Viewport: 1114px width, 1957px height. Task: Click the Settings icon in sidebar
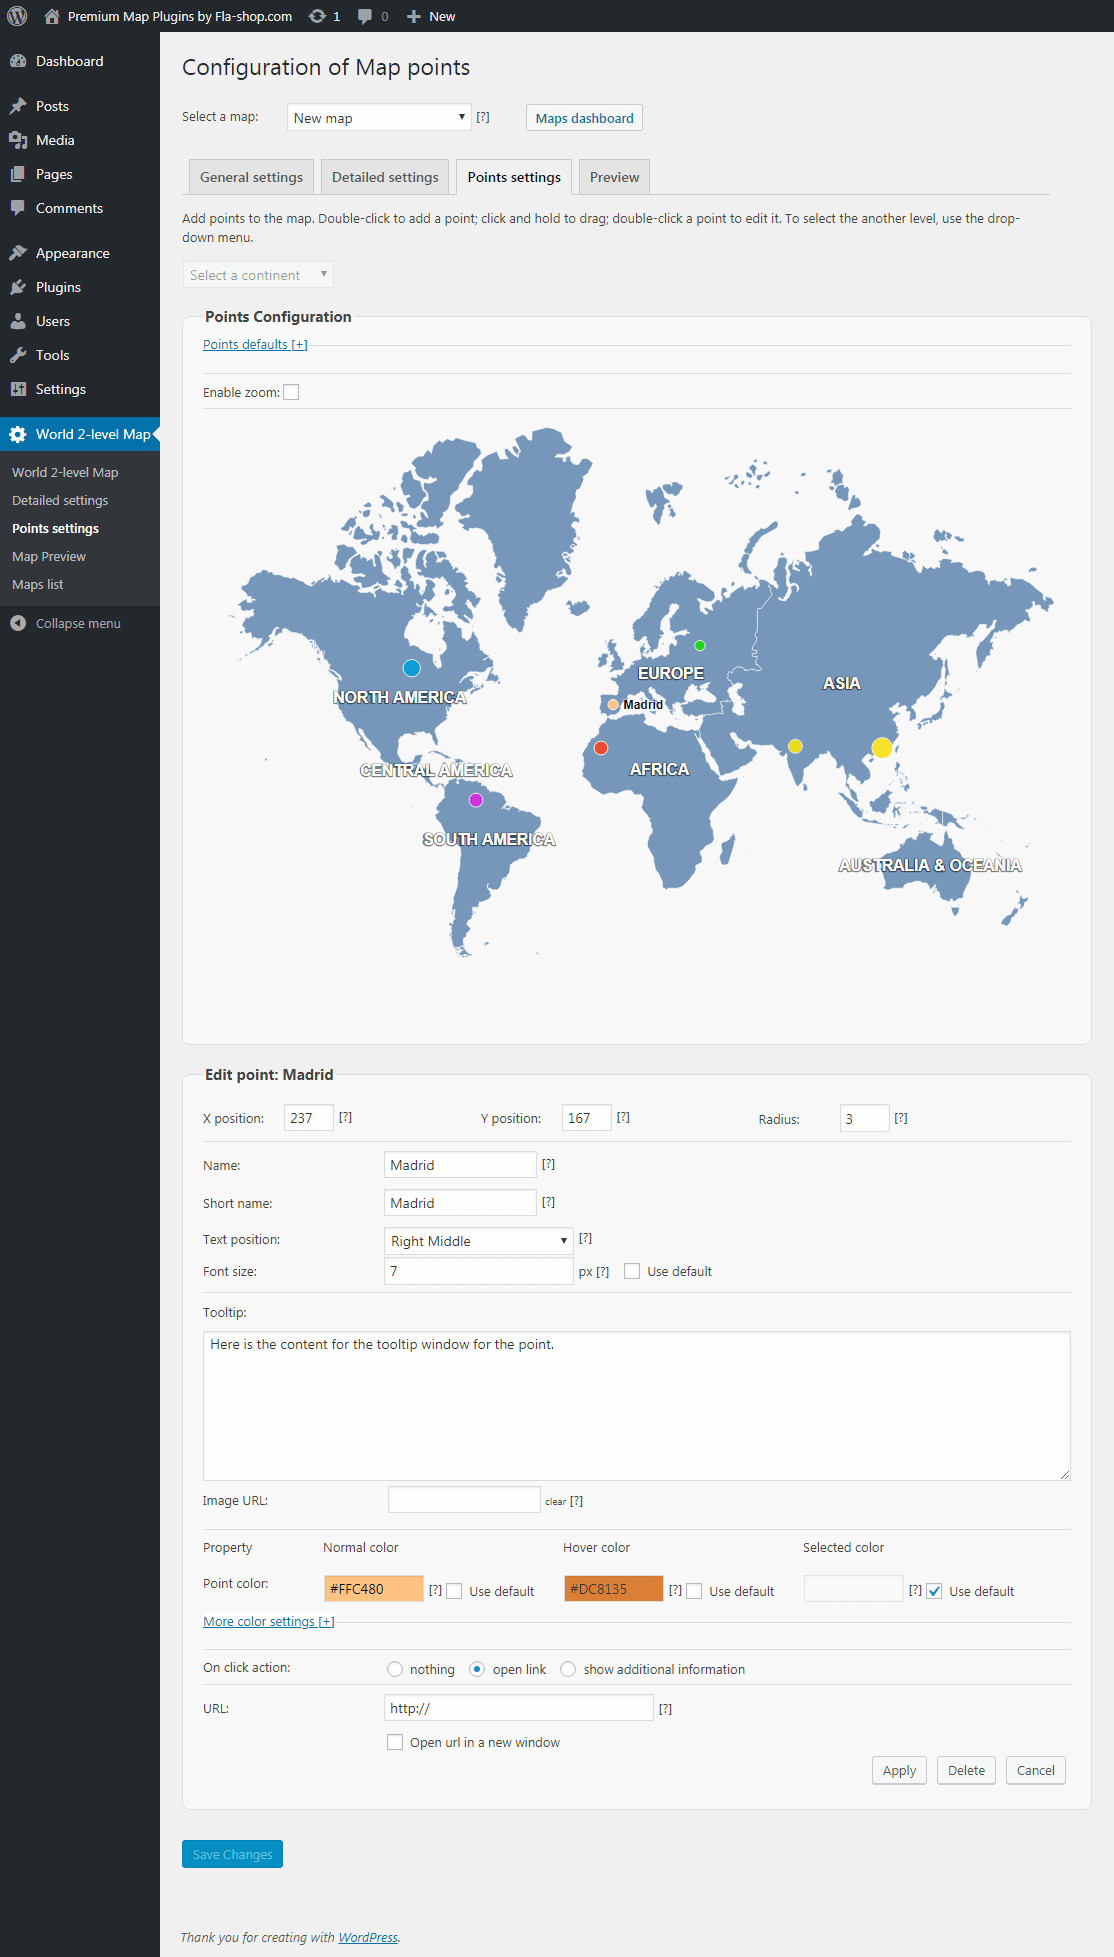coord(18,389)
